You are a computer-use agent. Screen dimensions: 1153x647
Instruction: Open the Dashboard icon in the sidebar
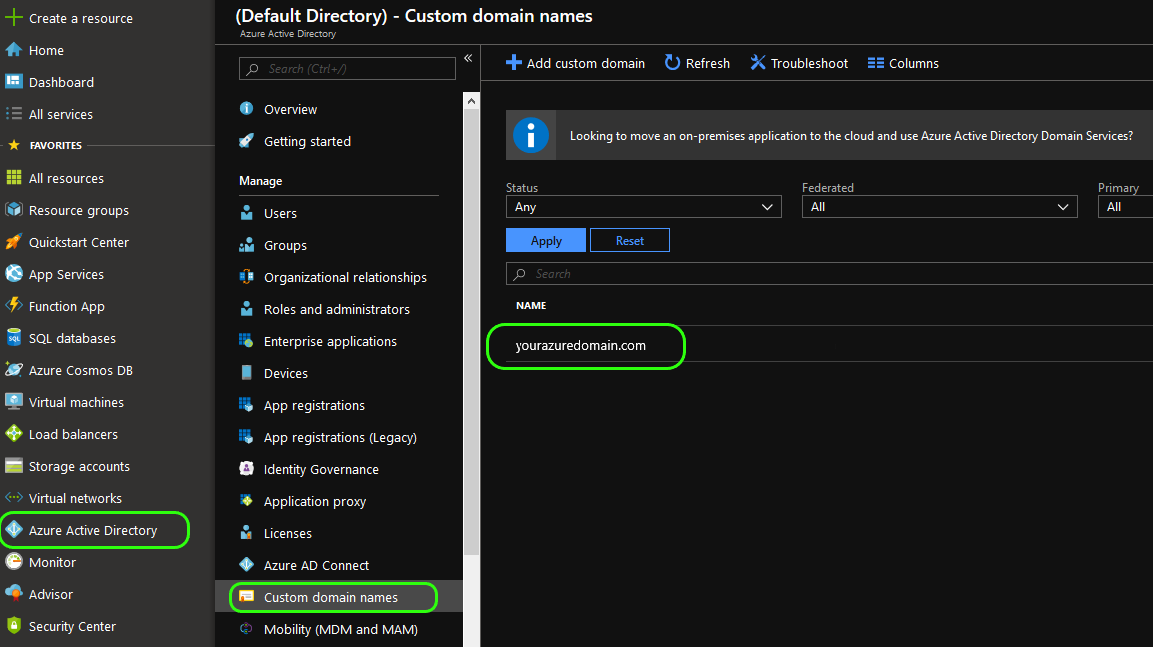click(13, 82)
